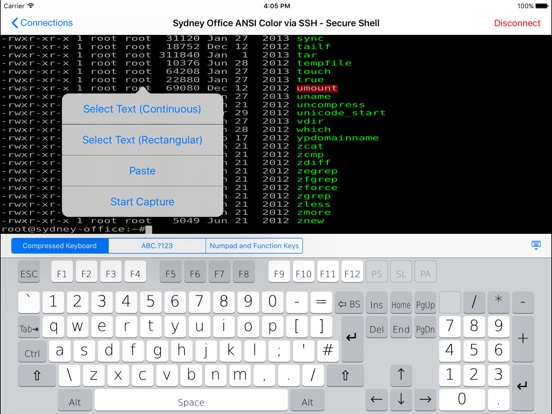
Task: Tap the semicolon key
Action: click(x=279, y=351)
